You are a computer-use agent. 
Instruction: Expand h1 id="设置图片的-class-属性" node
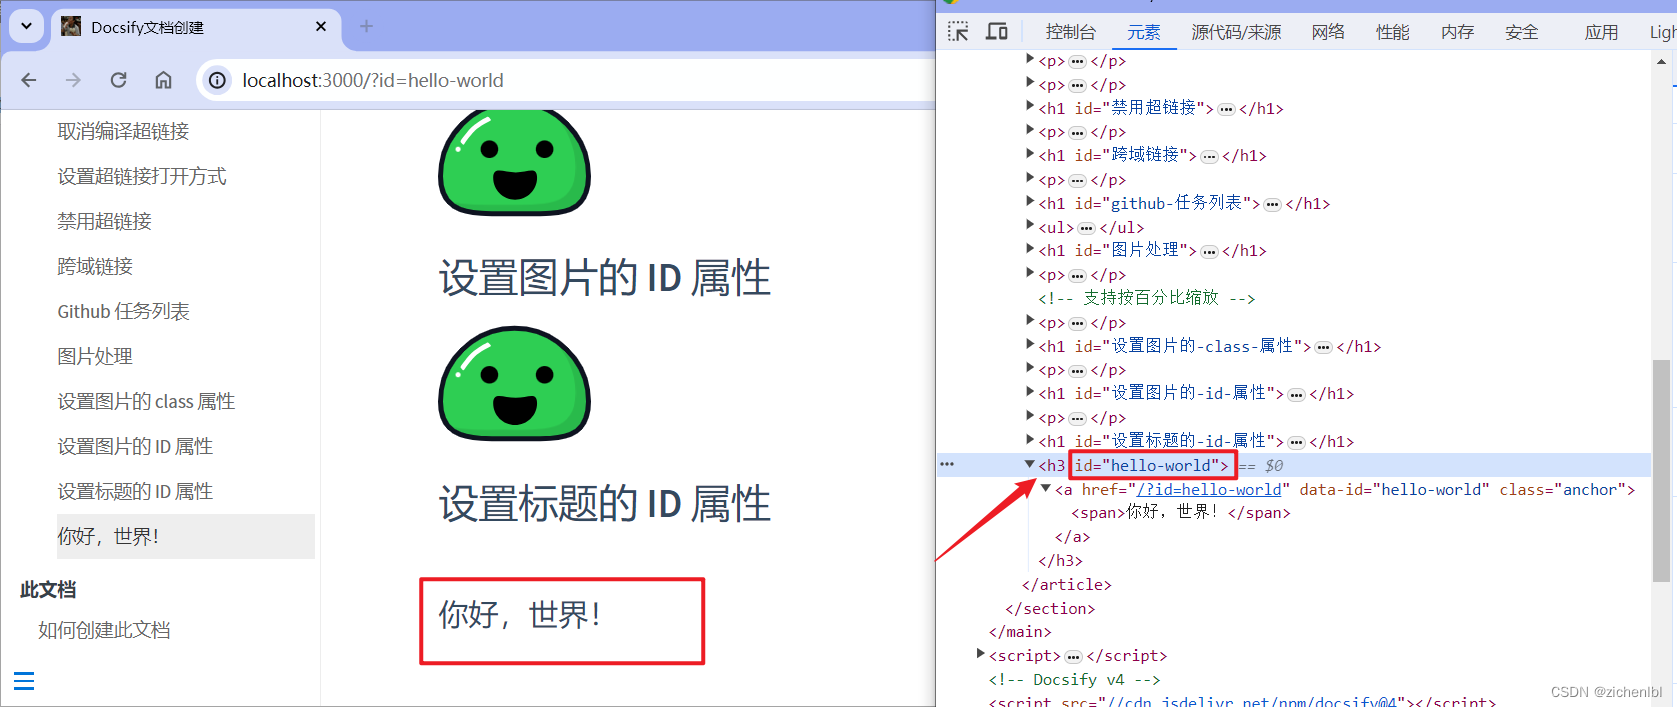(x=1030, y=344)
